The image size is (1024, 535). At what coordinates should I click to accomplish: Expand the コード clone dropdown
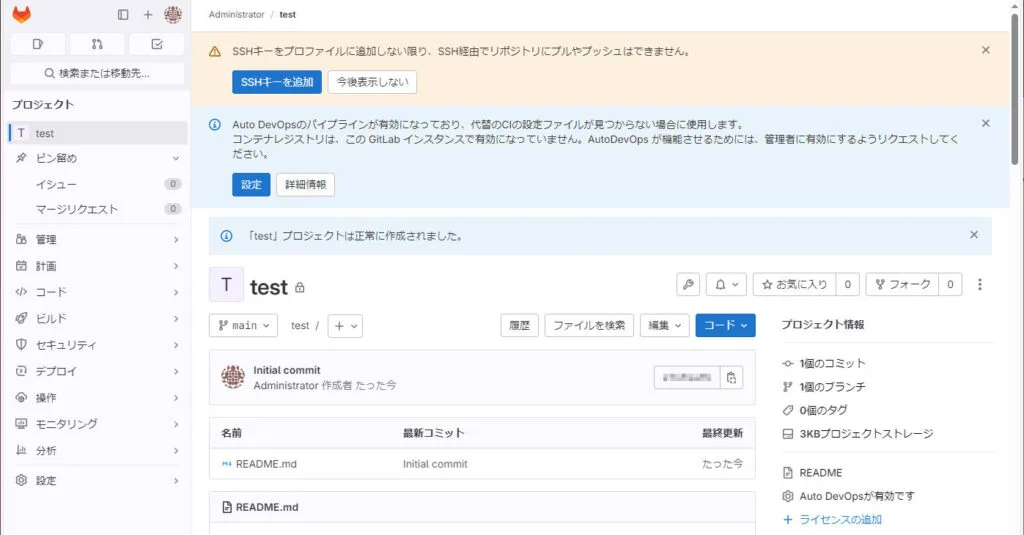pyautogui.click(x=725, y=325)
